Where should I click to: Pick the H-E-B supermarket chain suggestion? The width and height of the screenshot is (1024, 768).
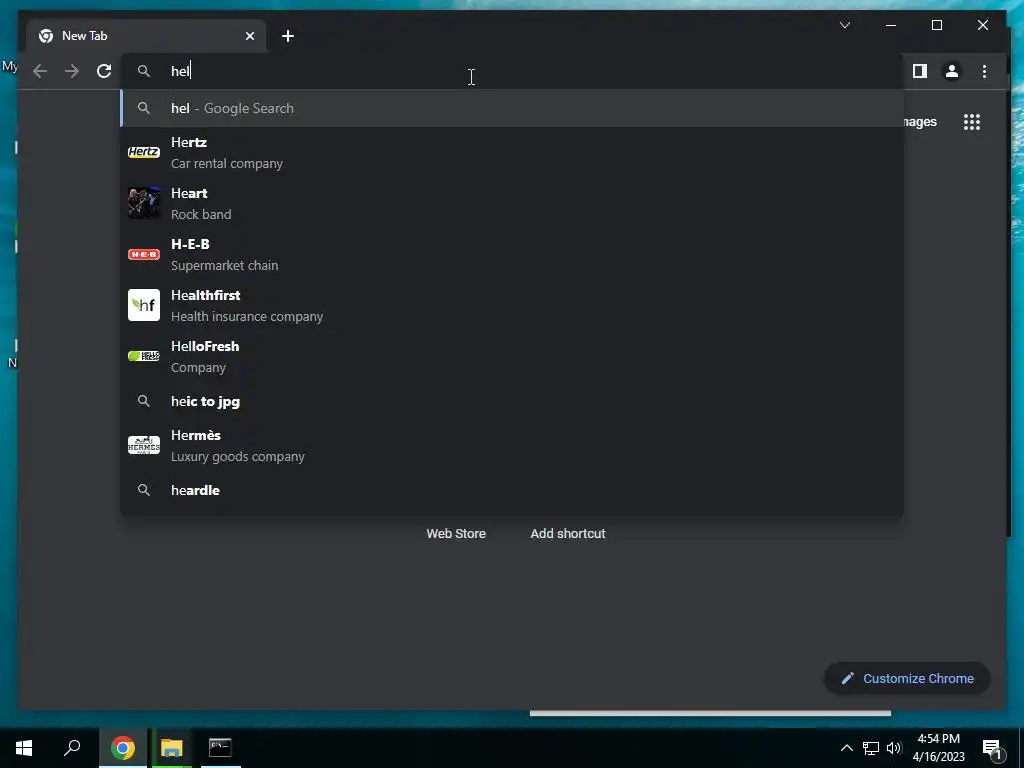tap(512, 255)
